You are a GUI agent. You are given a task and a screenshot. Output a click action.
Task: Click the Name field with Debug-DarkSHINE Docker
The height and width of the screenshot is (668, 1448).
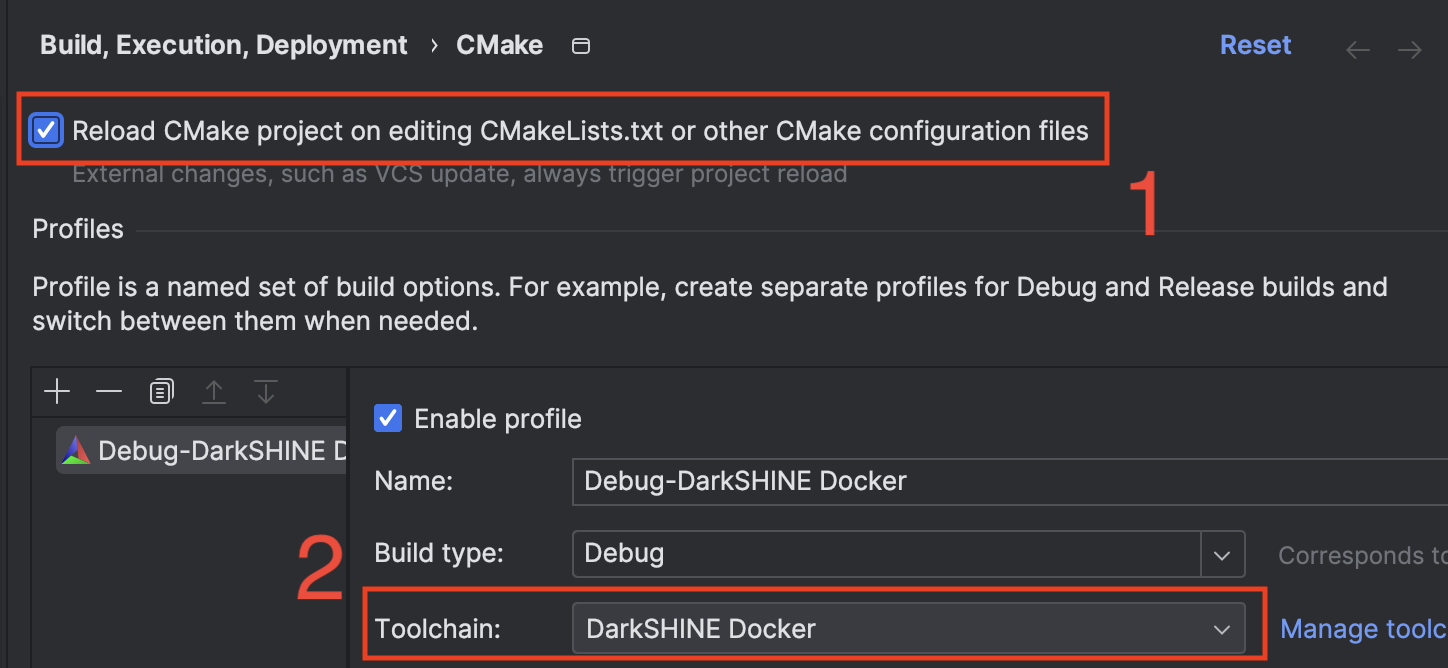coord(1010,481)
